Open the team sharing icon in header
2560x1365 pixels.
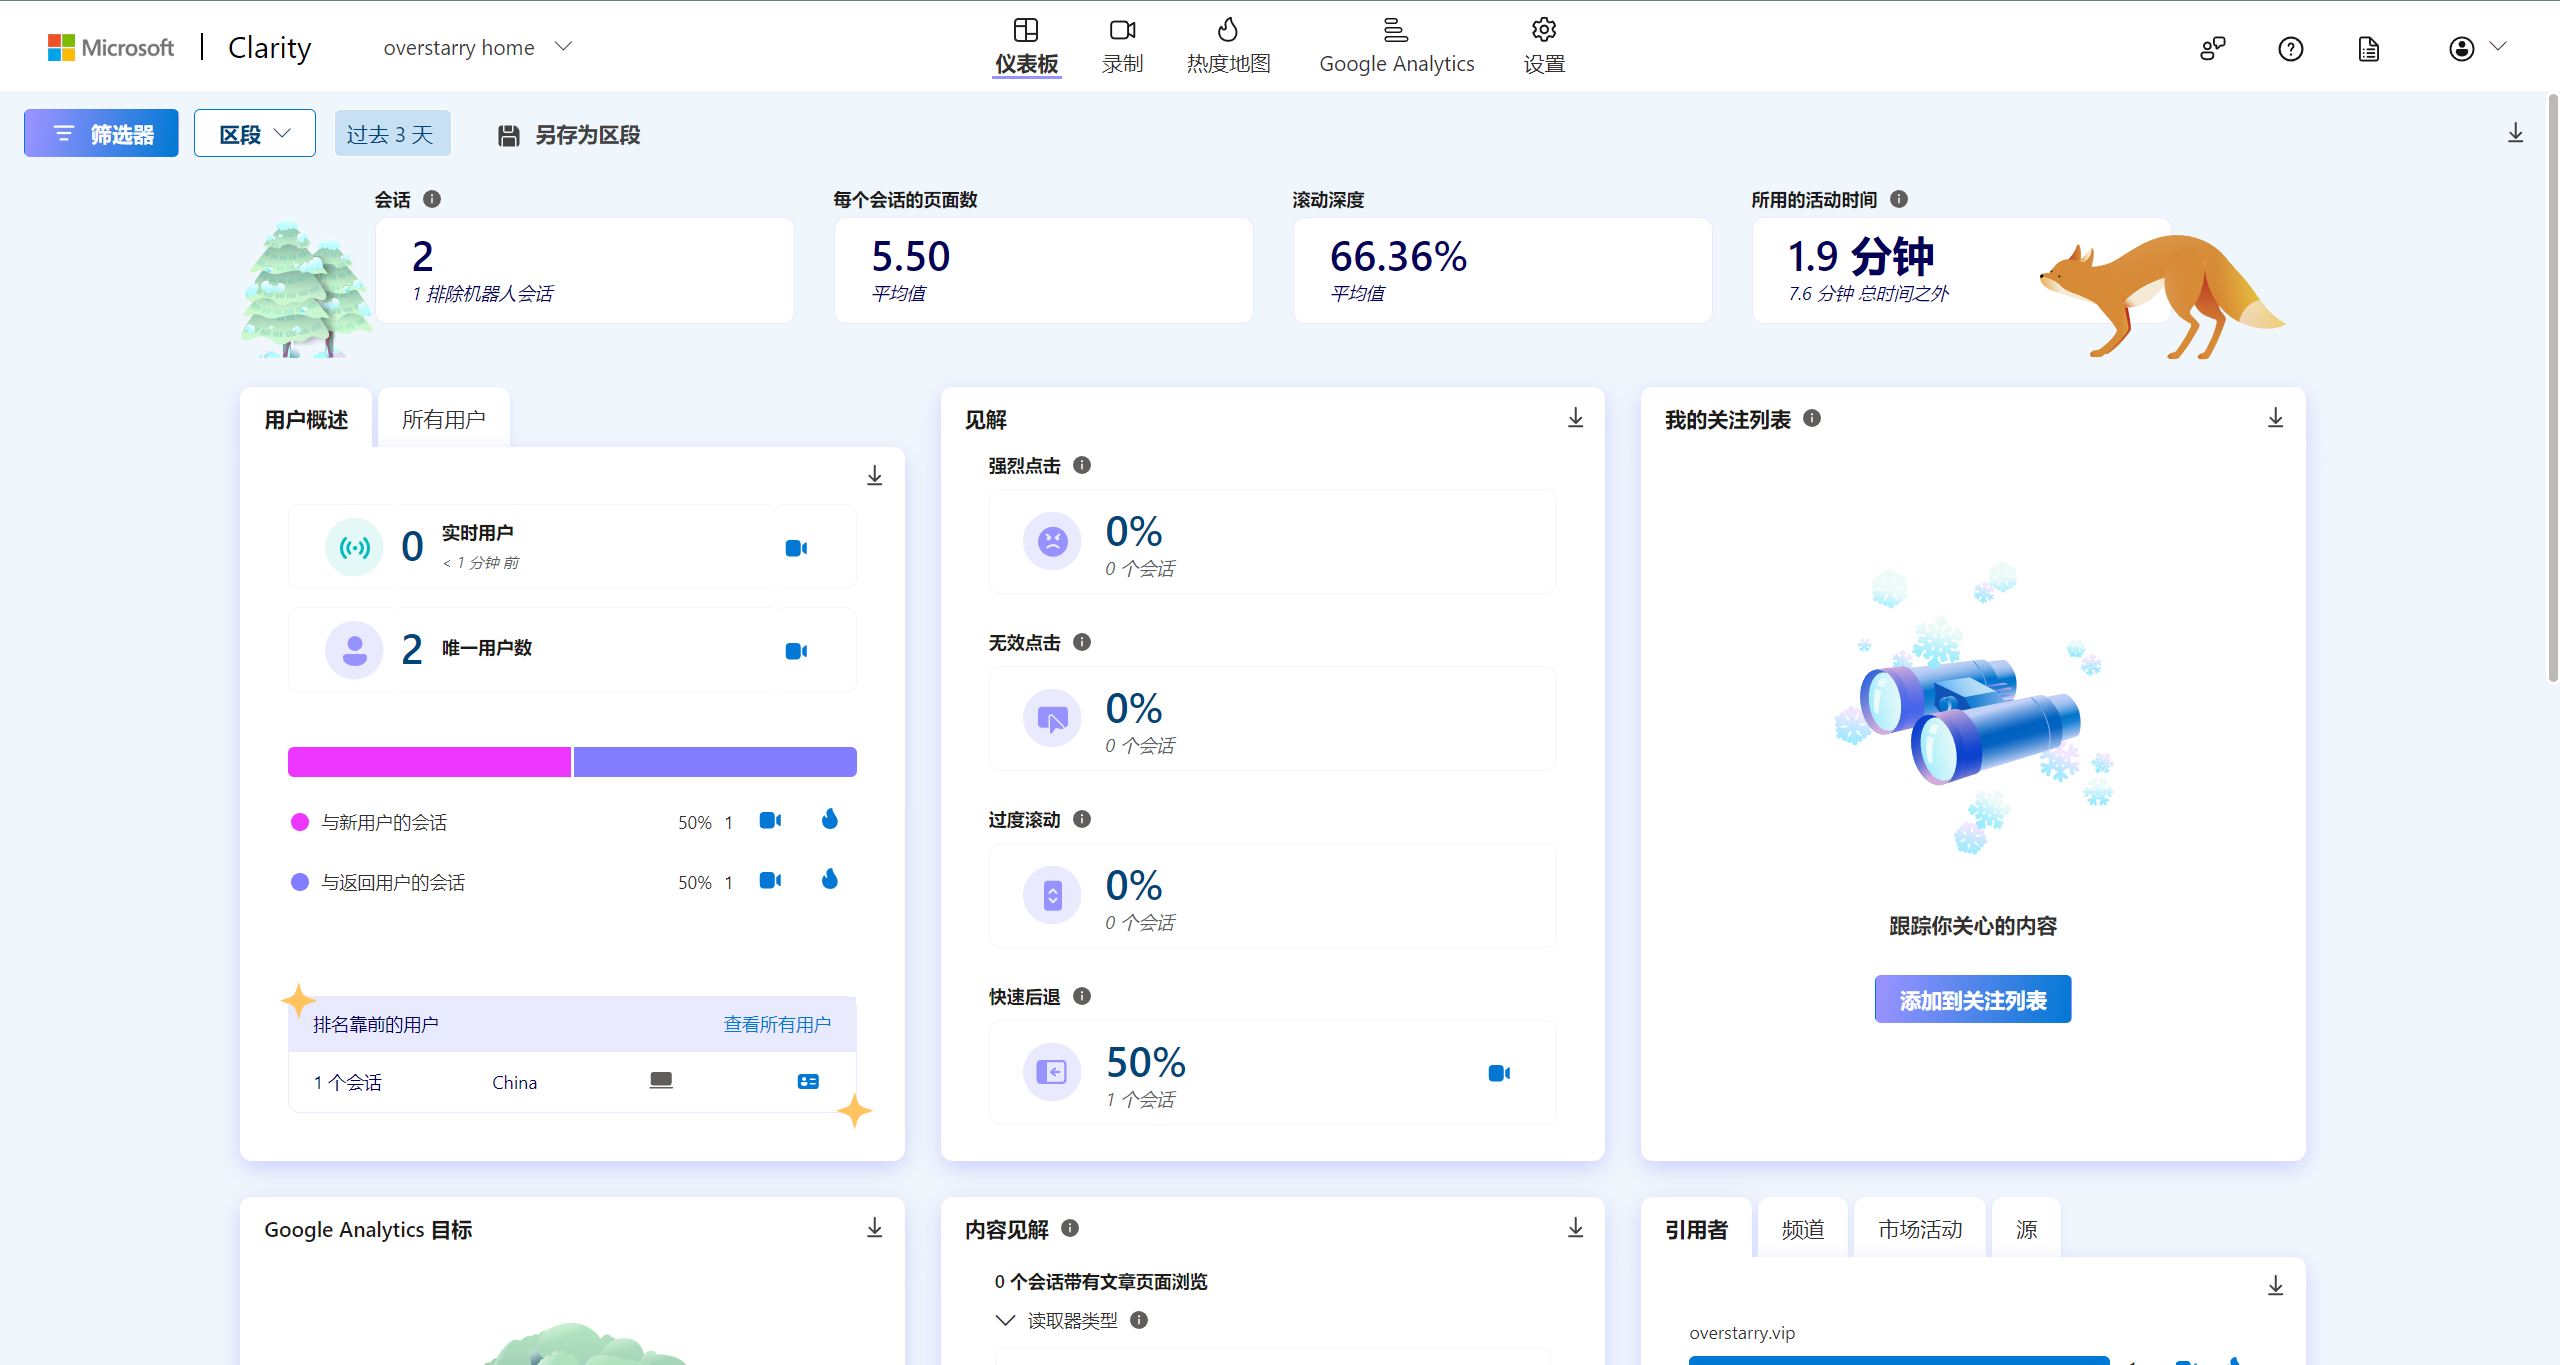(x=2212, y=48)
